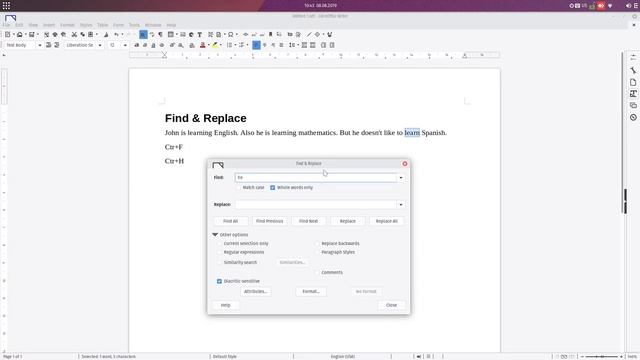Open sidebar Styles panel icon
Screen dimensions: 640x360
click(x=633, y=94)
